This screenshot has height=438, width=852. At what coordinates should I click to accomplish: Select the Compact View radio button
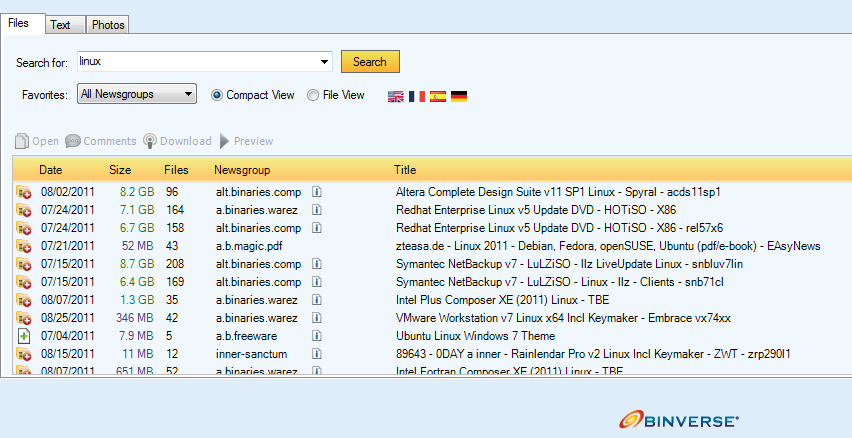(x=217, y=95)
